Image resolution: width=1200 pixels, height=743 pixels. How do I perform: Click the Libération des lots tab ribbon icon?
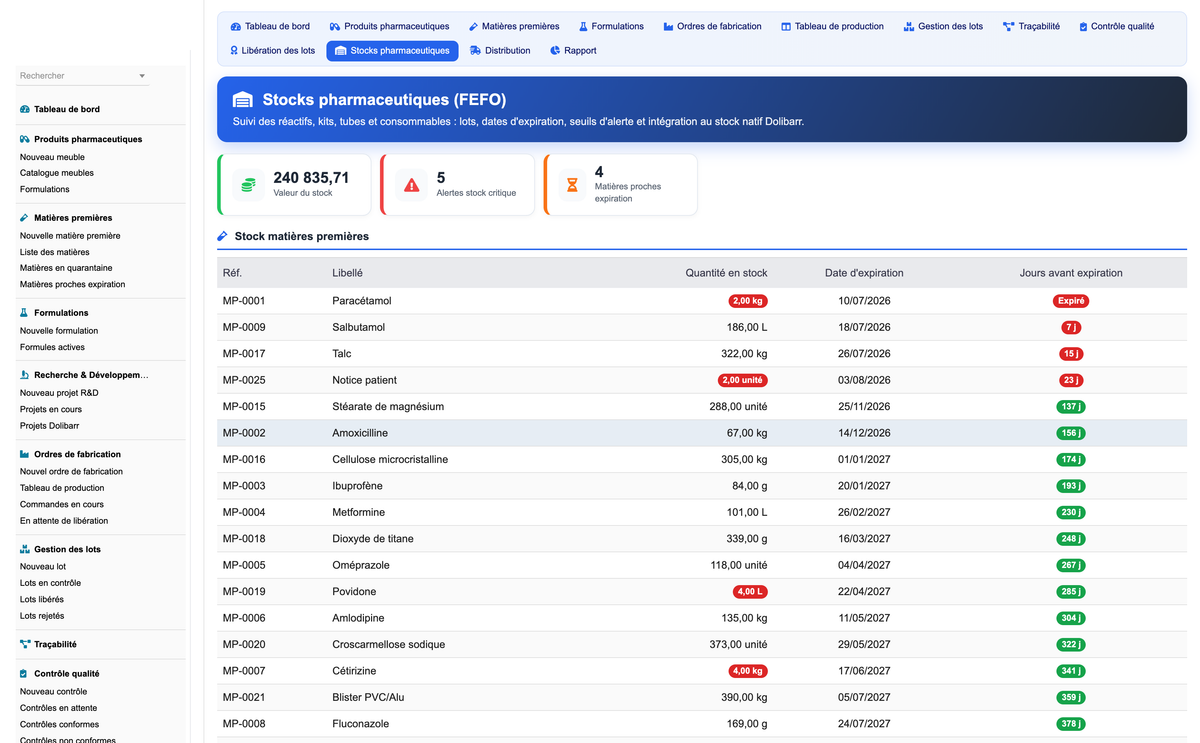234,50
